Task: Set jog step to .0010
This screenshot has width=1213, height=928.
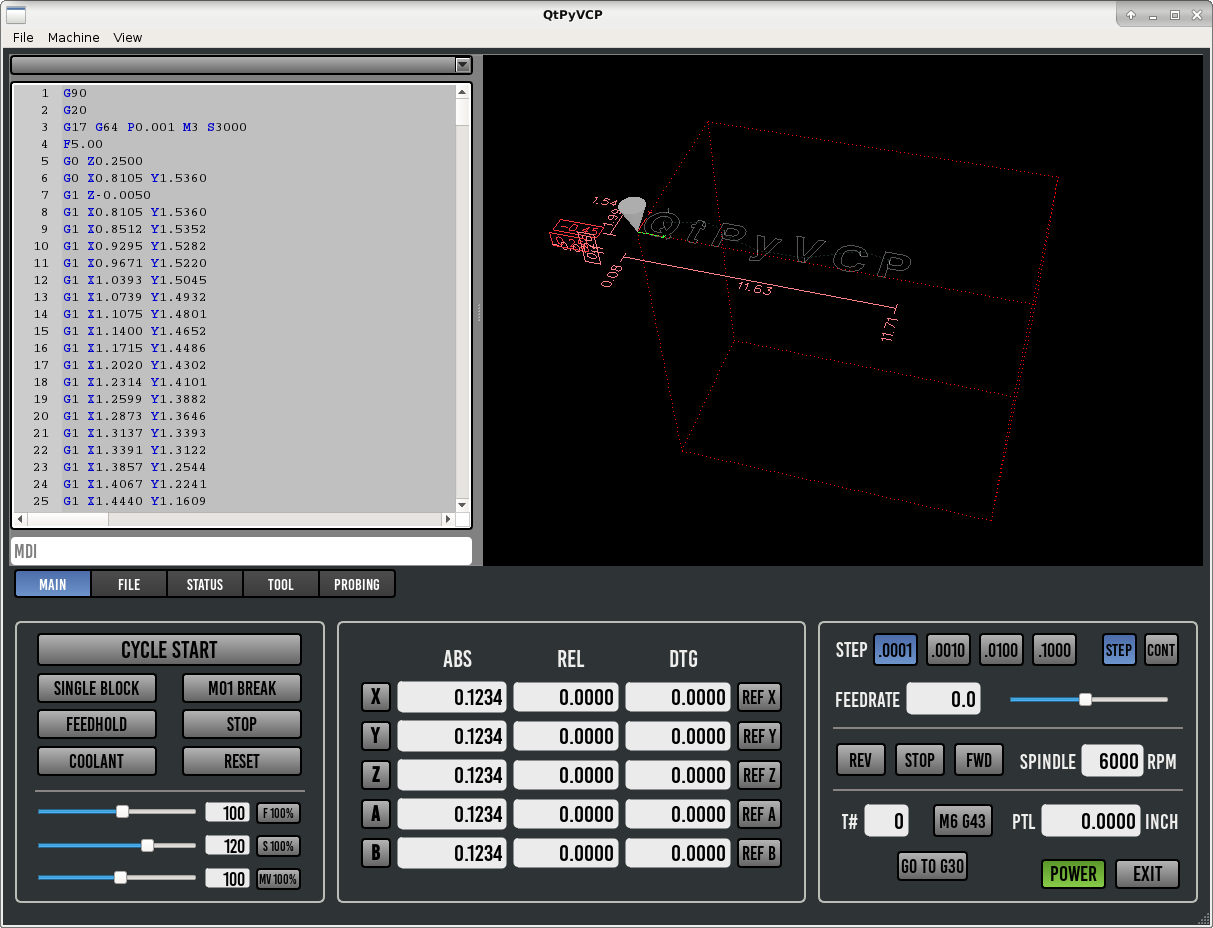Action: point(948,650)
